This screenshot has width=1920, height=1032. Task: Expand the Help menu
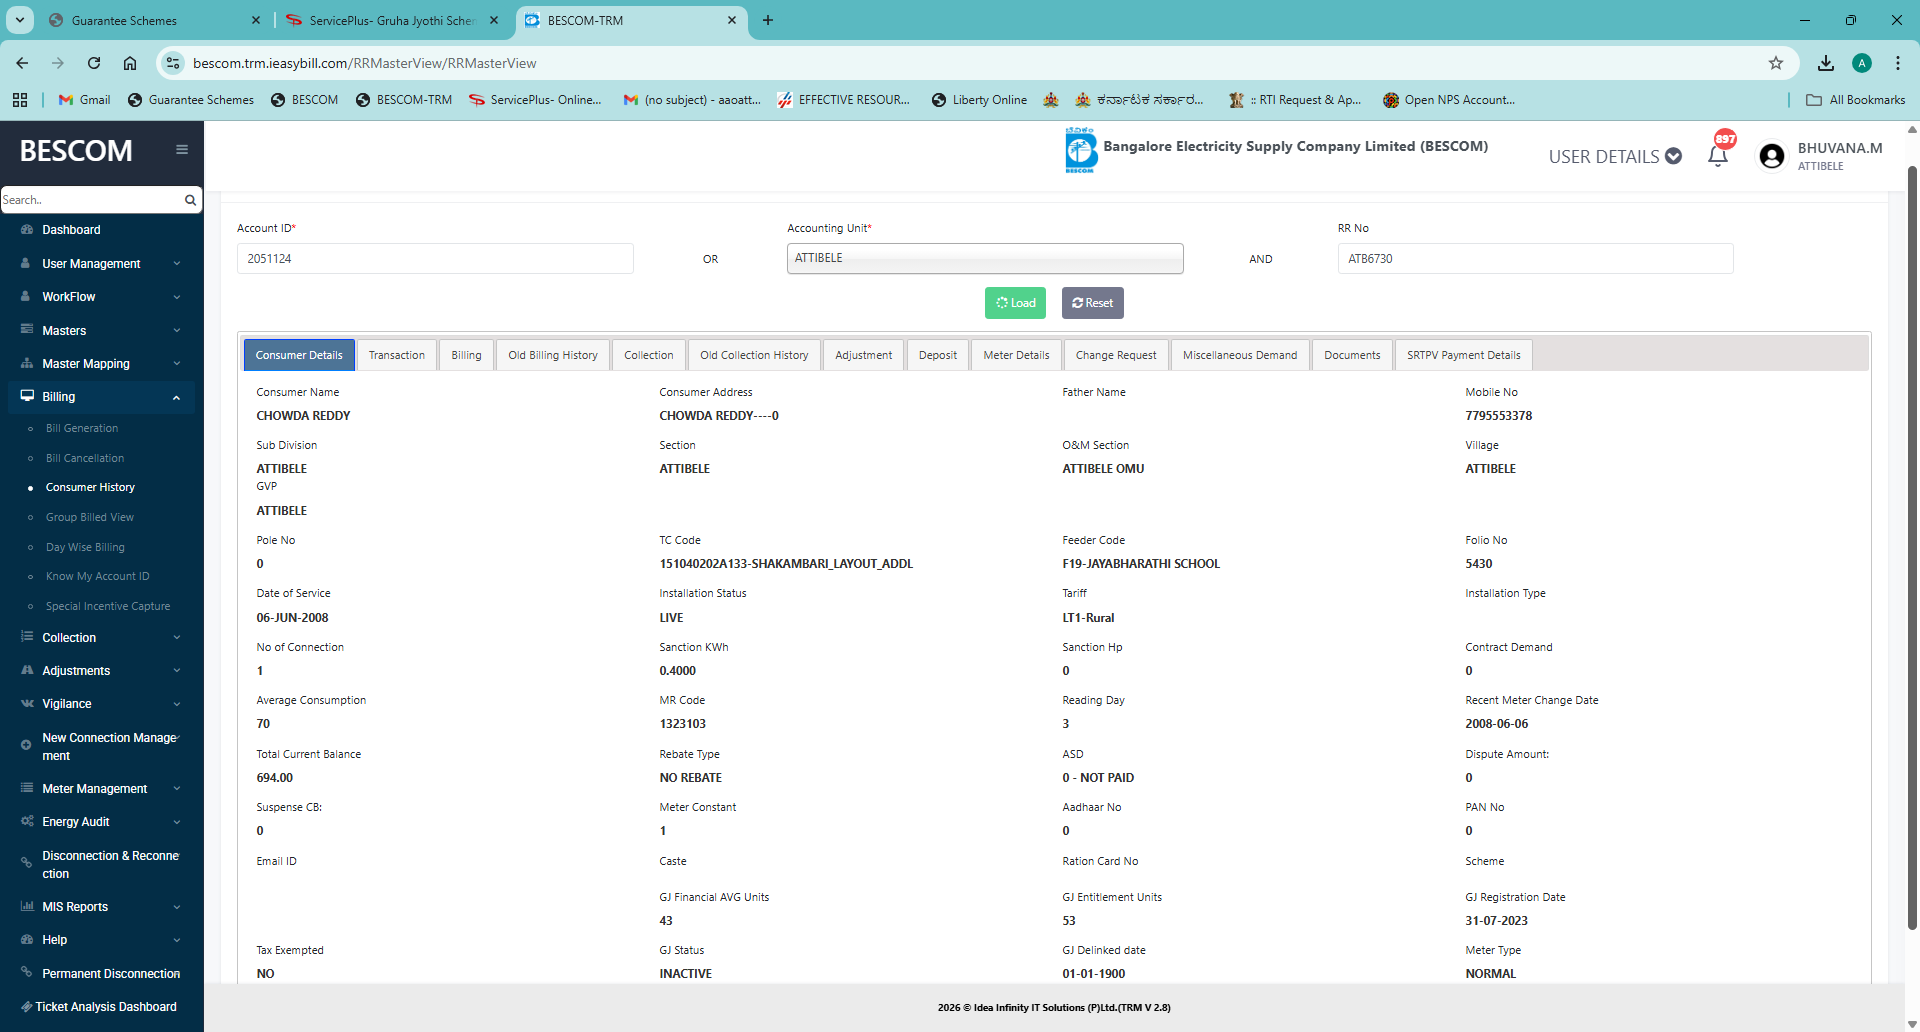pos(100,940)
